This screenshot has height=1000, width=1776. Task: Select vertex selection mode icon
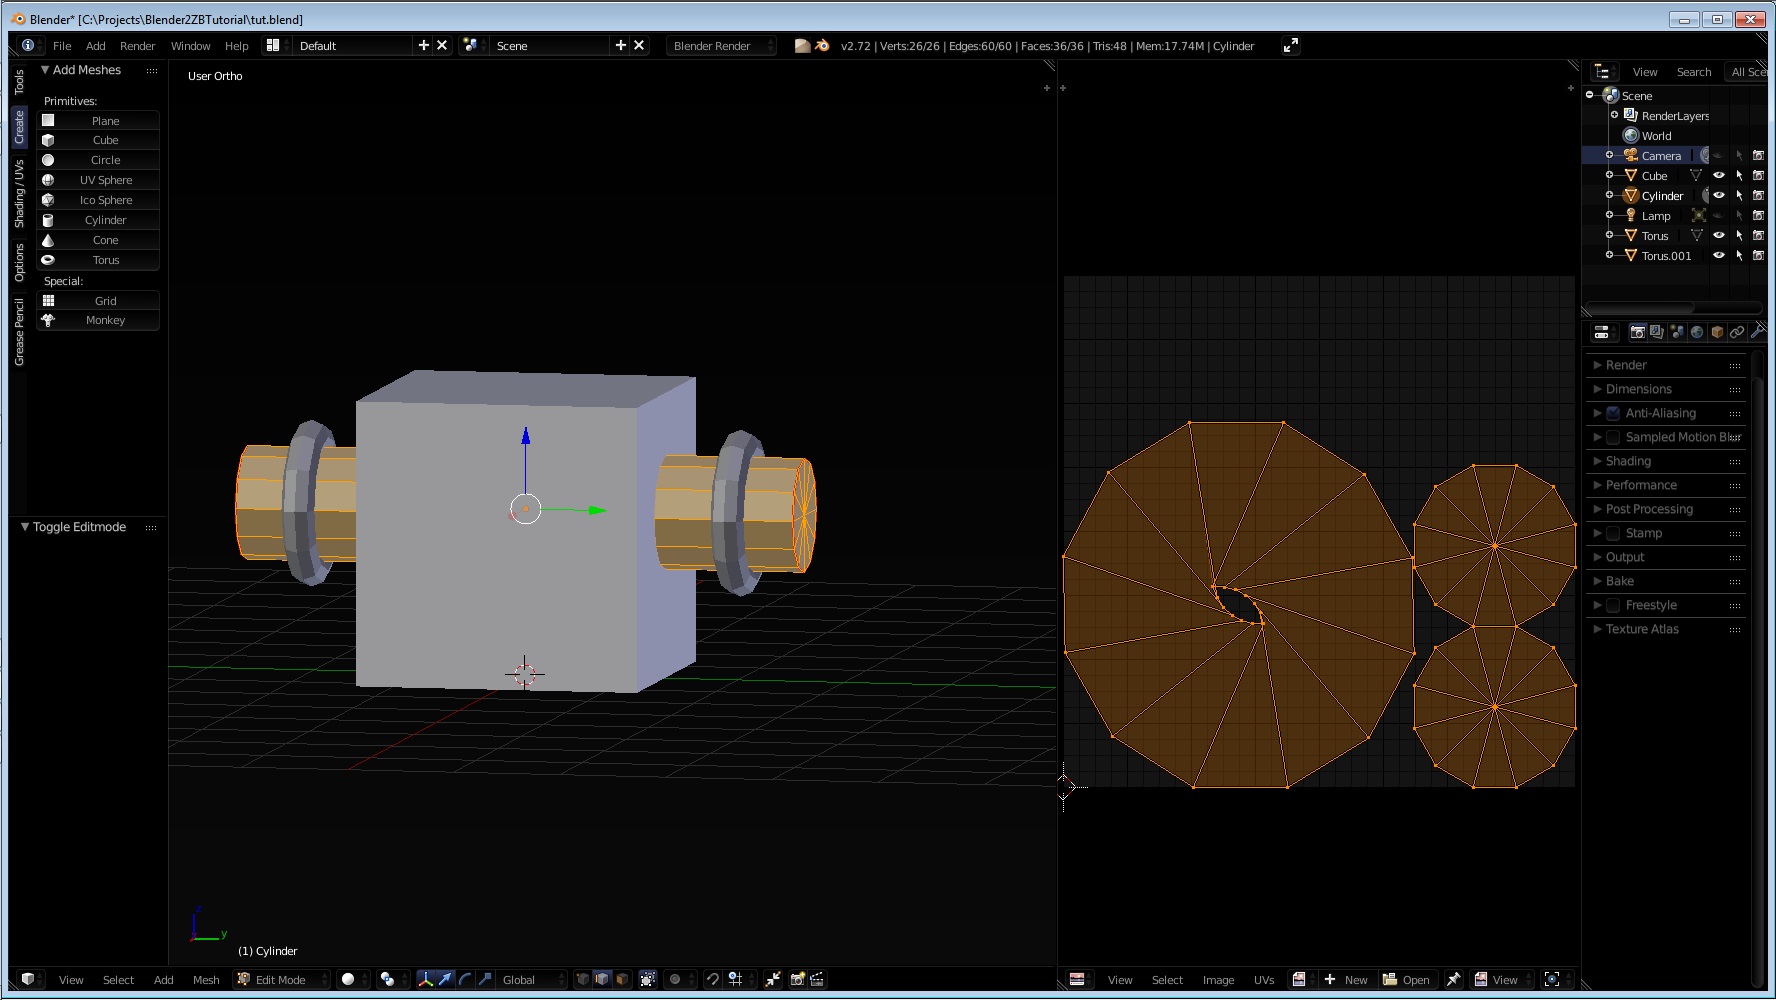click(x=582, y=980)
